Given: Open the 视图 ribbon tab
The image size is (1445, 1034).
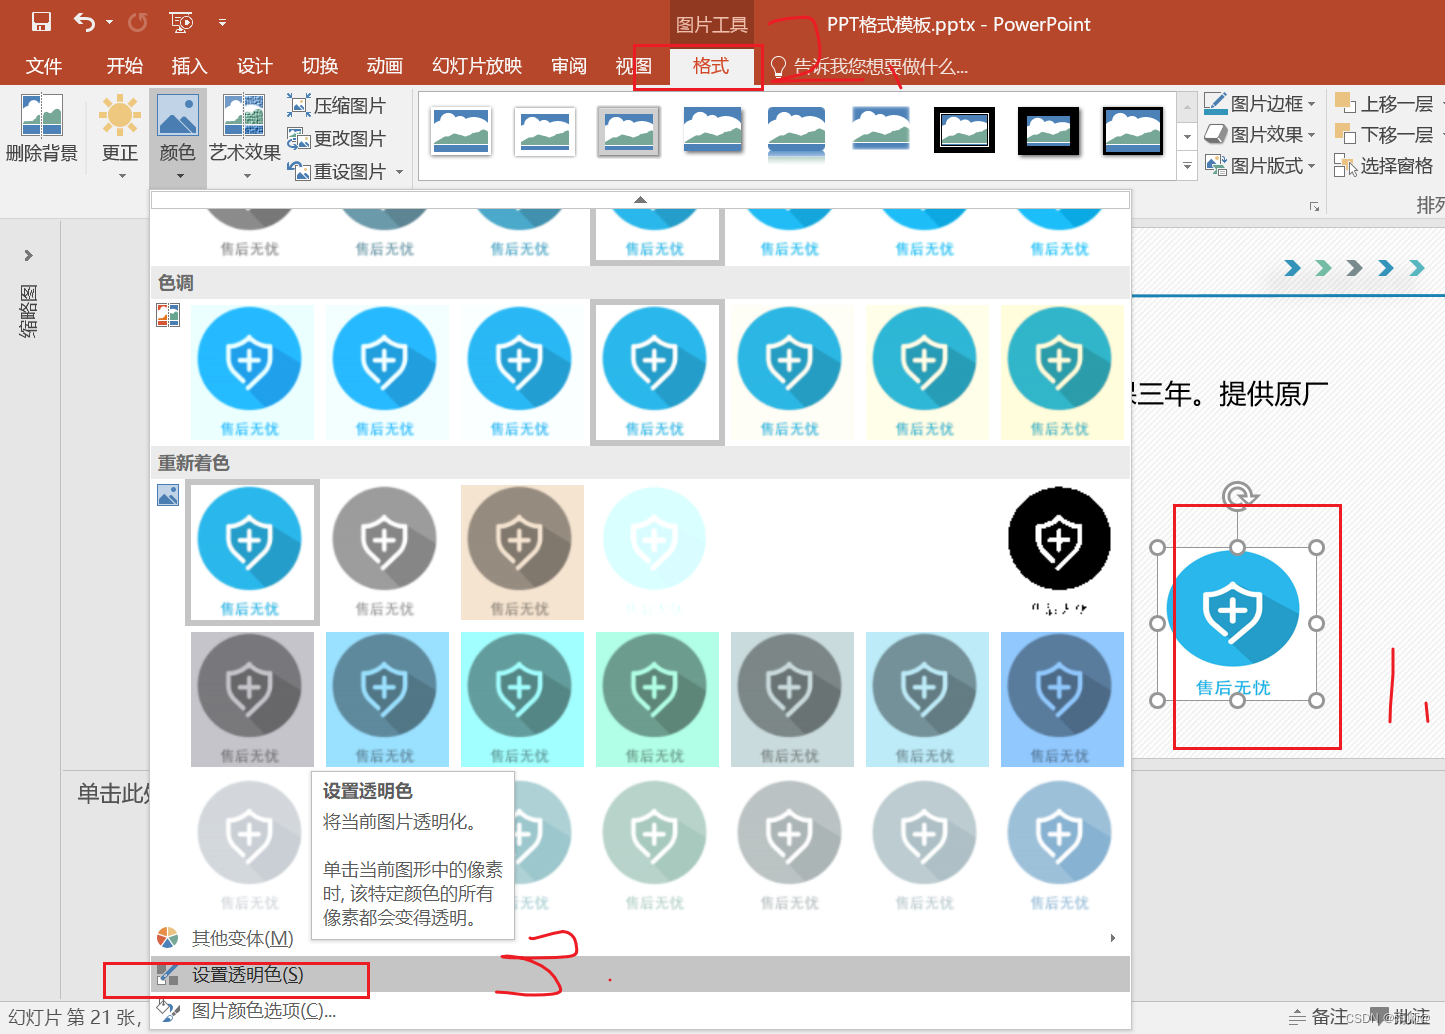Looking at the screenshot, I should (633, 66).
